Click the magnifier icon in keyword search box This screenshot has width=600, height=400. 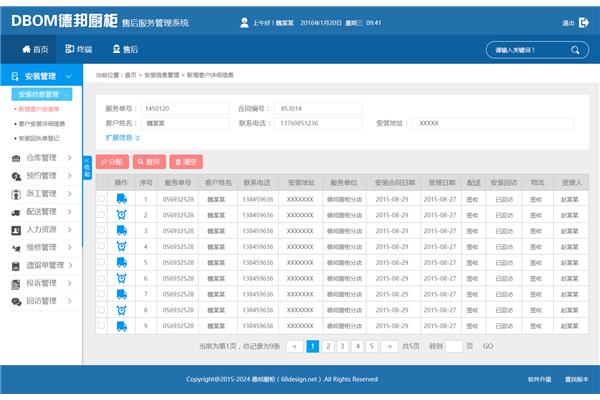[x=575, y=50]
